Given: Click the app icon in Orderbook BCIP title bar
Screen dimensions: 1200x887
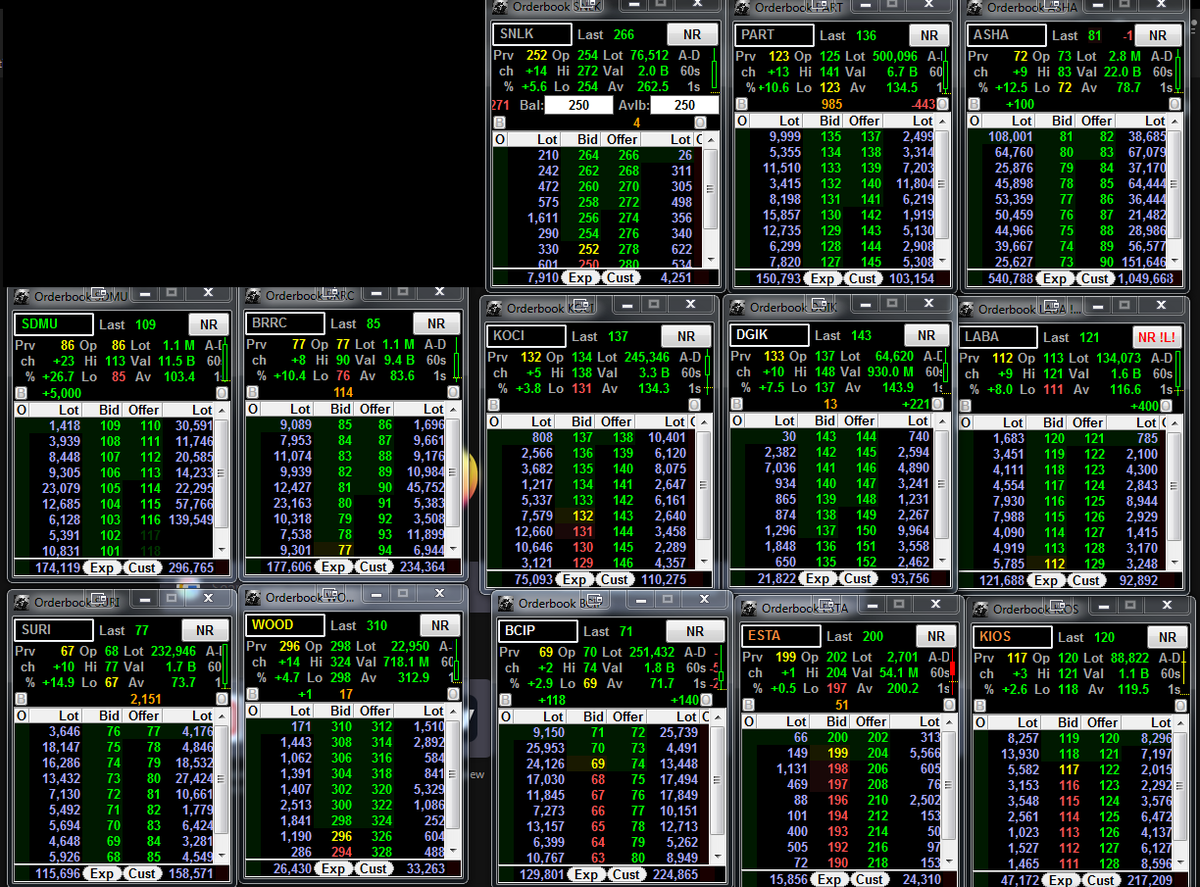Looking at the screenshot, I should tap(506, 603).
